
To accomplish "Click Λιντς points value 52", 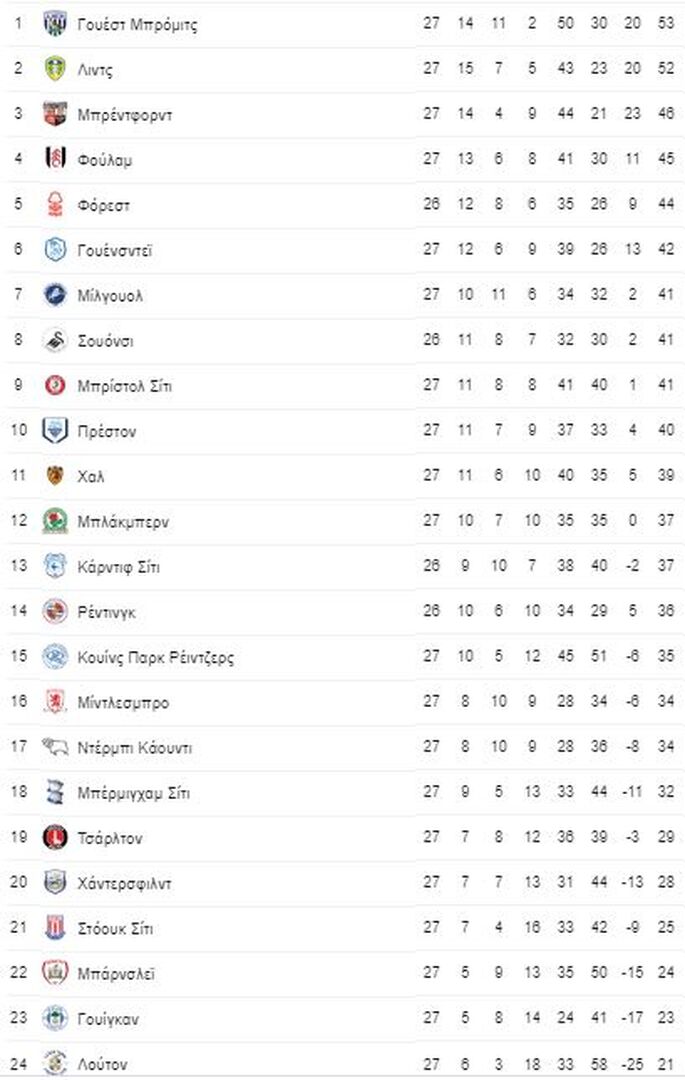I will pos(666,68).
